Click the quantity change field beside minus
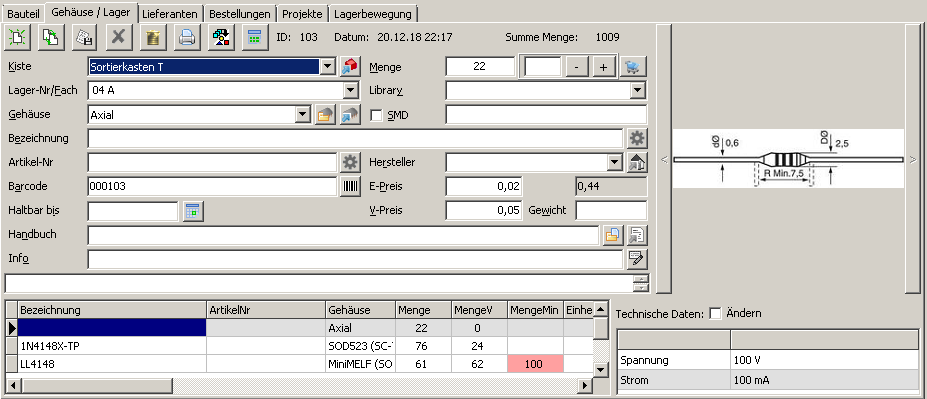This screenshot has height=399, width=927. click(543, 67)
